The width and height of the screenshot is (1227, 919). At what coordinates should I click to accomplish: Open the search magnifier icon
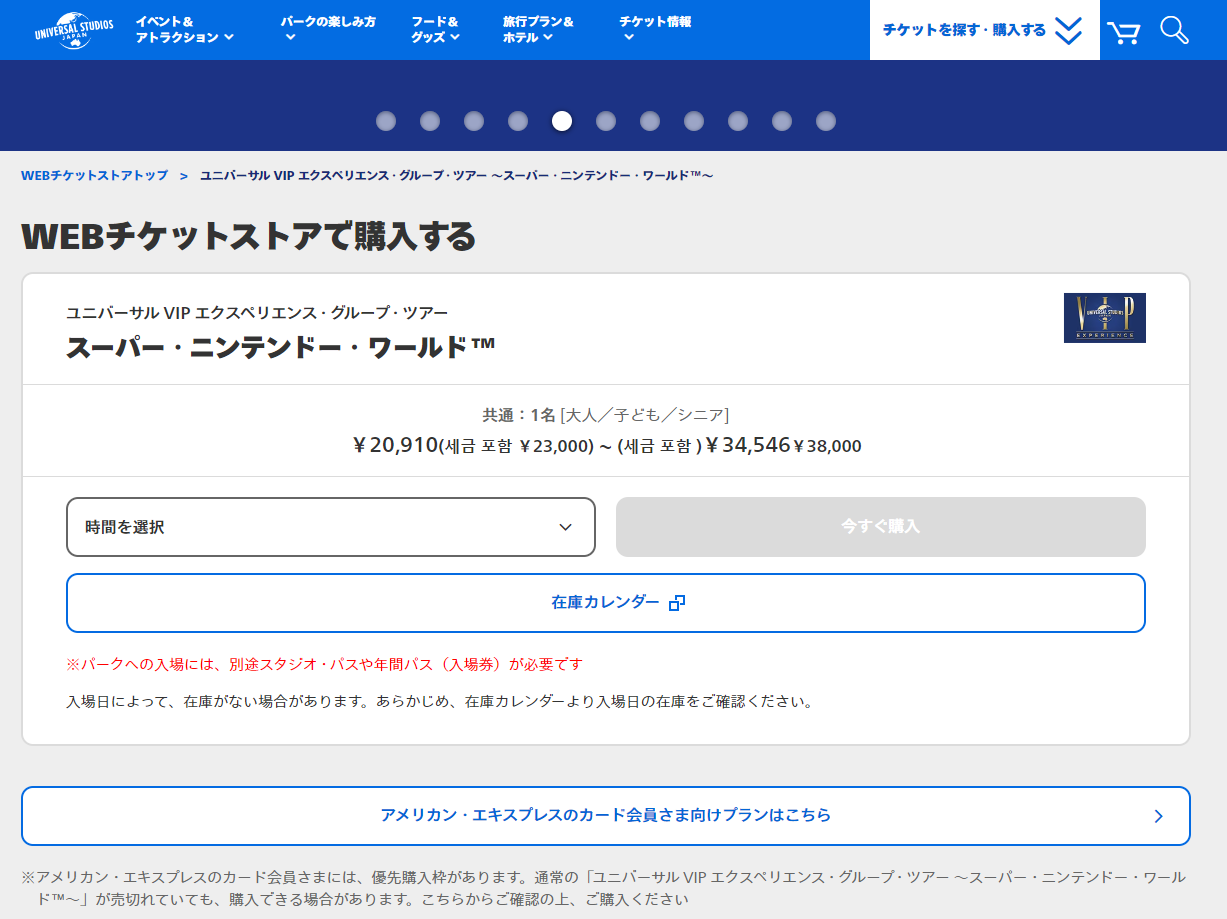[x=1174, y=30]
